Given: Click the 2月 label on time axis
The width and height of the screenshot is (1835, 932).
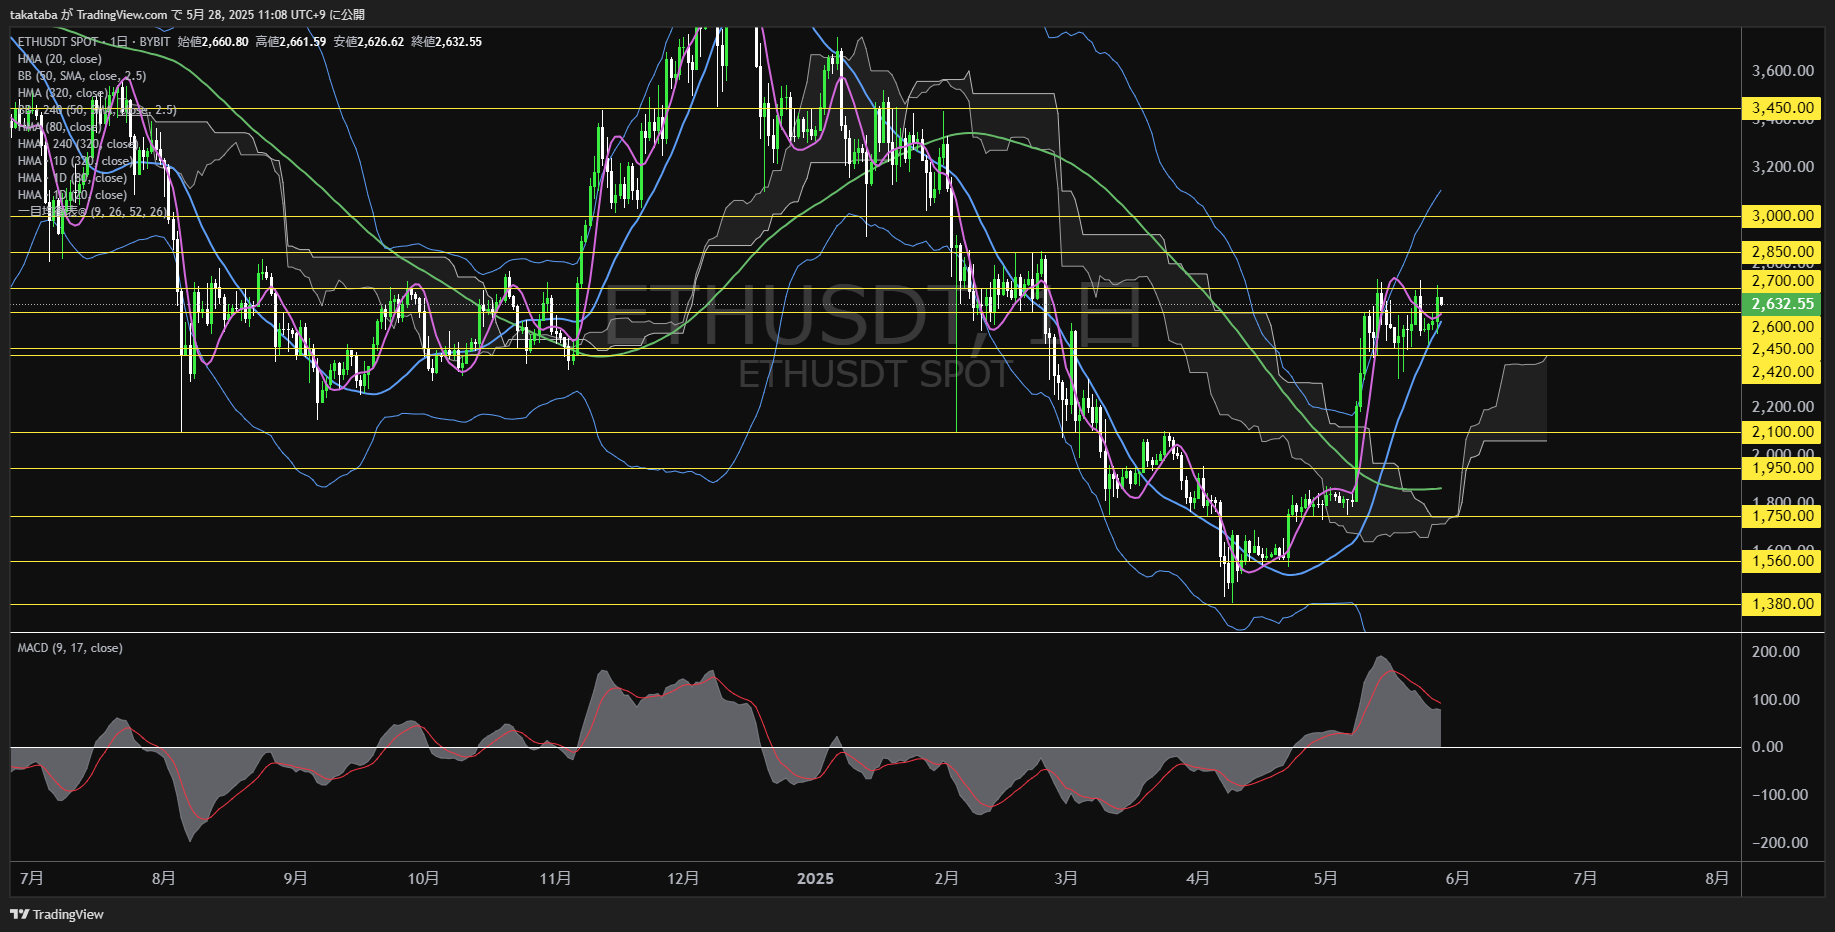Looking at the screenshot, I should (x=946, y=878).
